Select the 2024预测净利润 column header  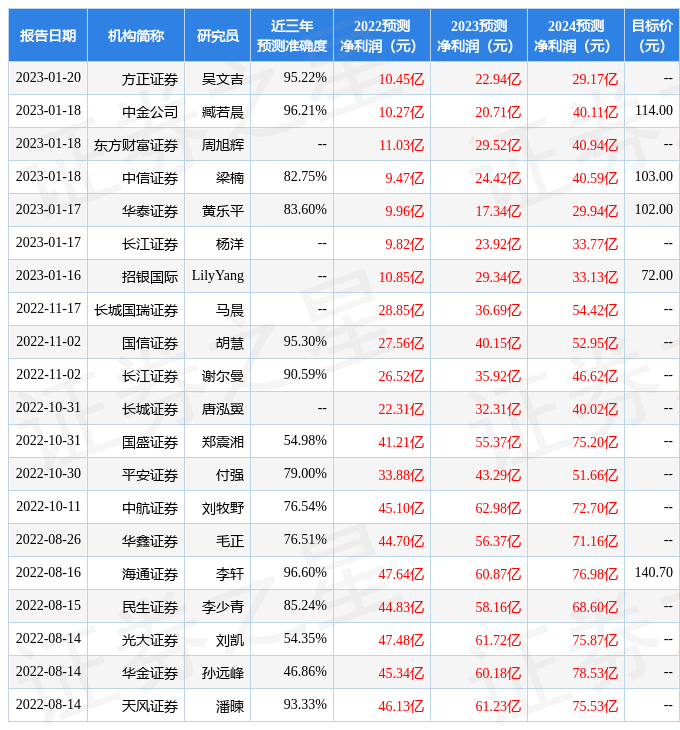coord(575,36)
